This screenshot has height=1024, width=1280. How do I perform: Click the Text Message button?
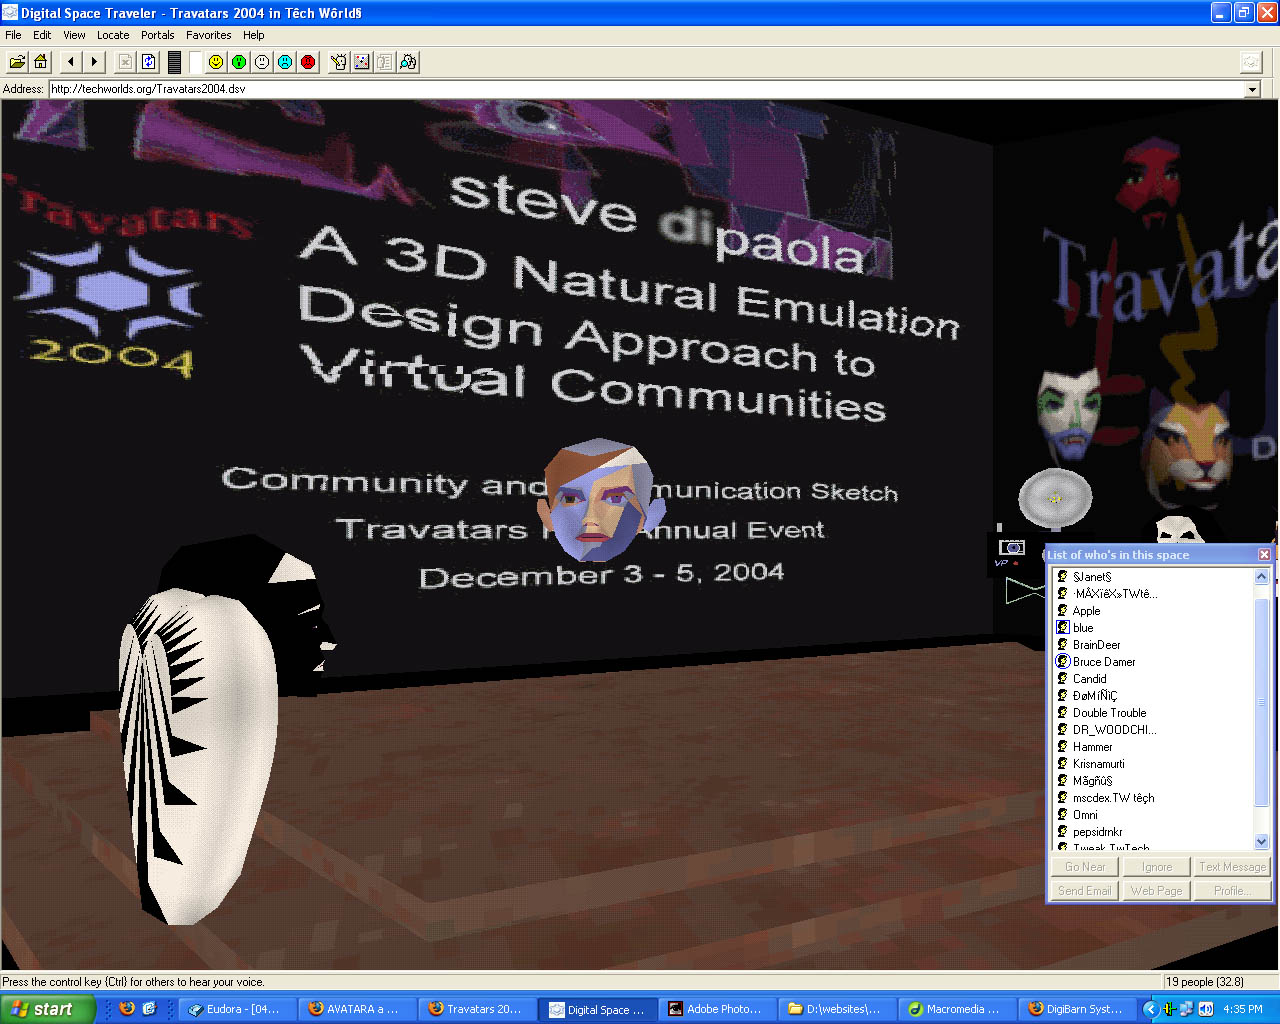[1232, 867]
